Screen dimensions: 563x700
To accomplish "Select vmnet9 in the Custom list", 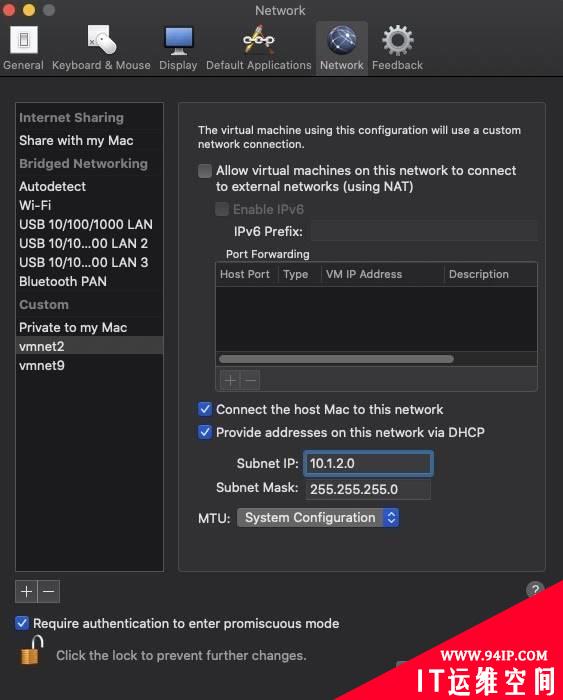I will (x=89, y=365).
